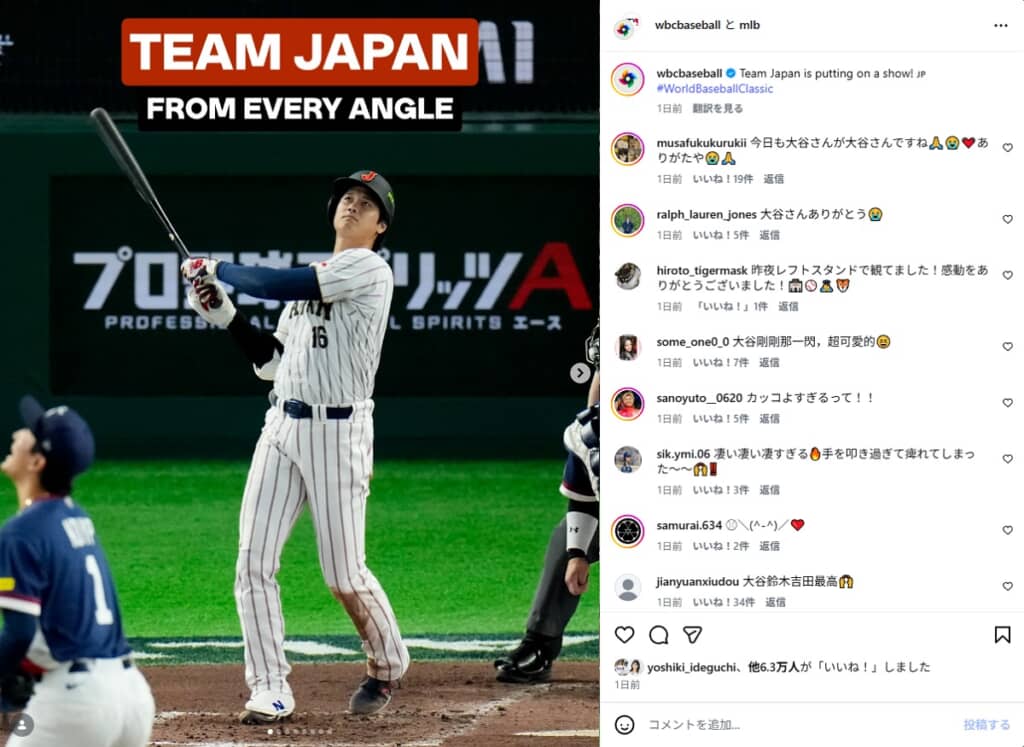This screenshot has width=1024, height=747.
Task: Reply to hiroto_tigermask's comment
Action: tap(788, 307)
